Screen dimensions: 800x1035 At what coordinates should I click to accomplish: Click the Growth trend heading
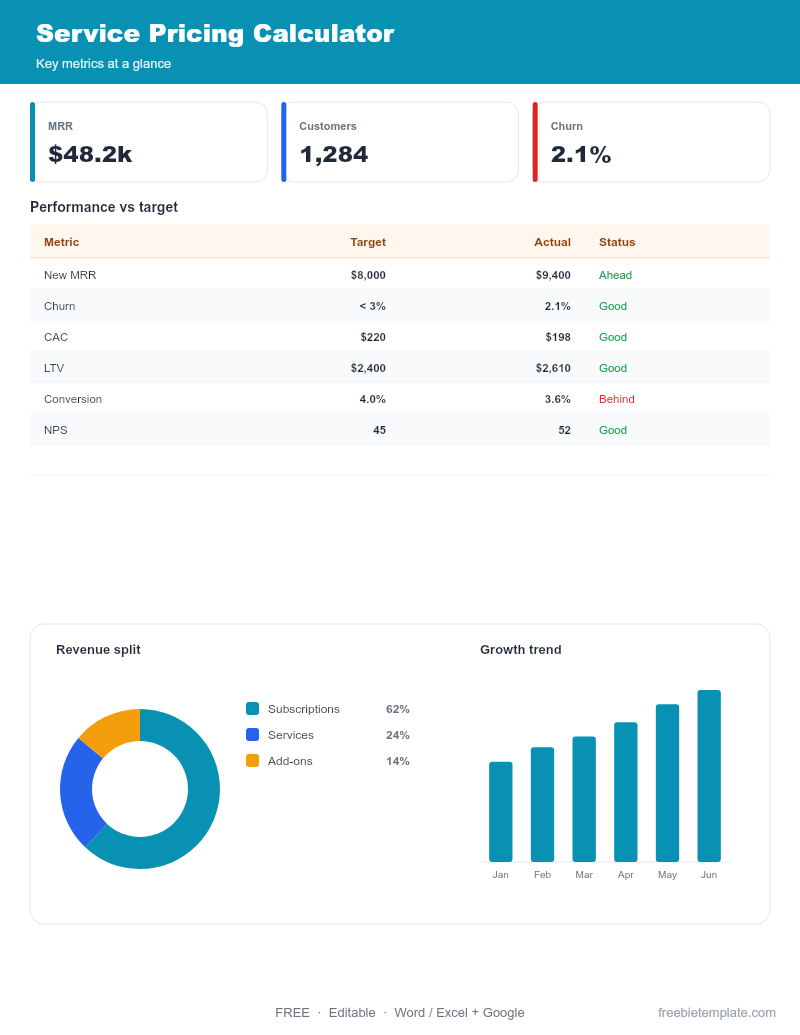(x=521, y=650)
